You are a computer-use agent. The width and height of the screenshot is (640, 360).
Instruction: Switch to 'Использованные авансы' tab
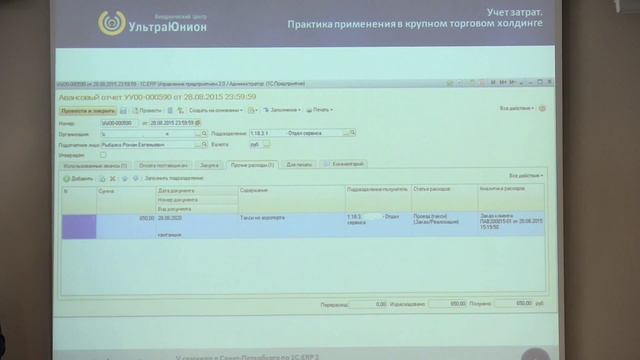pyautogui.click(x=95, y=166)
